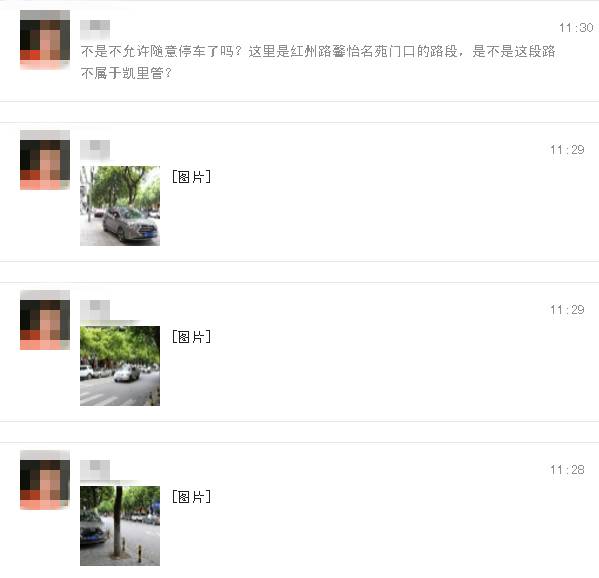Click blurred username above the crosswalk photo
599x578 pixels.
click(95, 309)
